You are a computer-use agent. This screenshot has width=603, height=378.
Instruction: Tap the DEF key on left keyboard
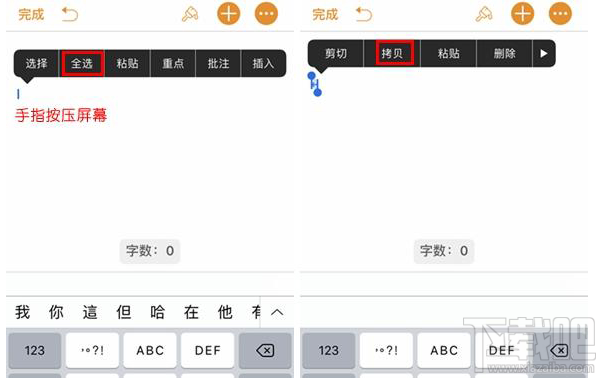[208, 350]
